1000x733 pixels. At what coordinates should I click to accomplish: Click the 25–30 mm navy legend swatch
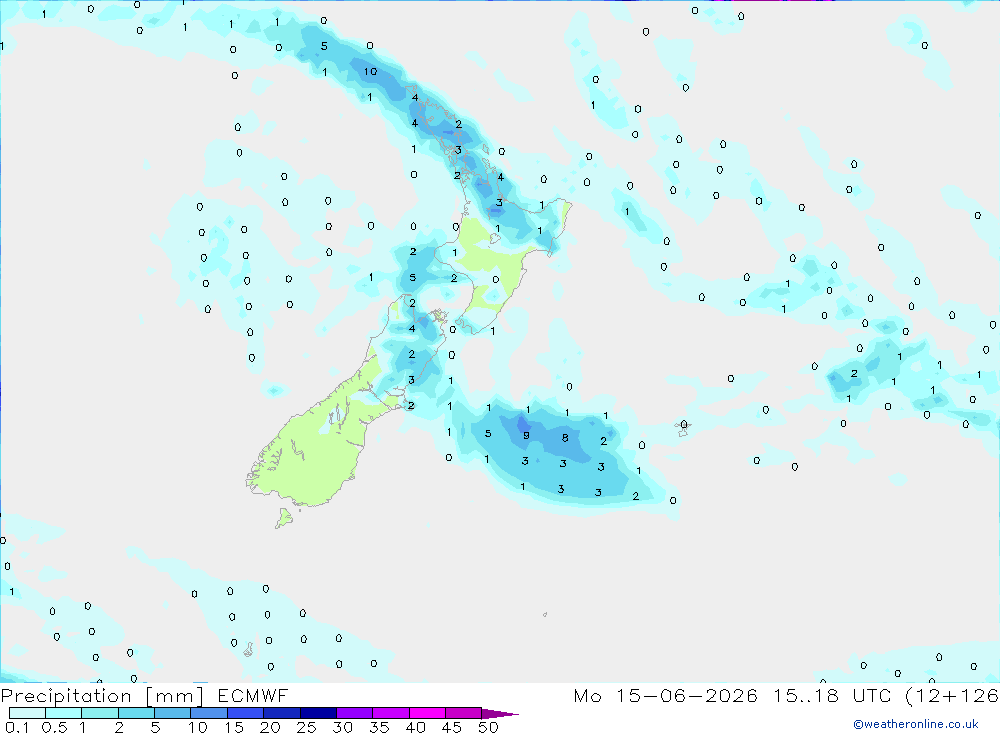318,713
